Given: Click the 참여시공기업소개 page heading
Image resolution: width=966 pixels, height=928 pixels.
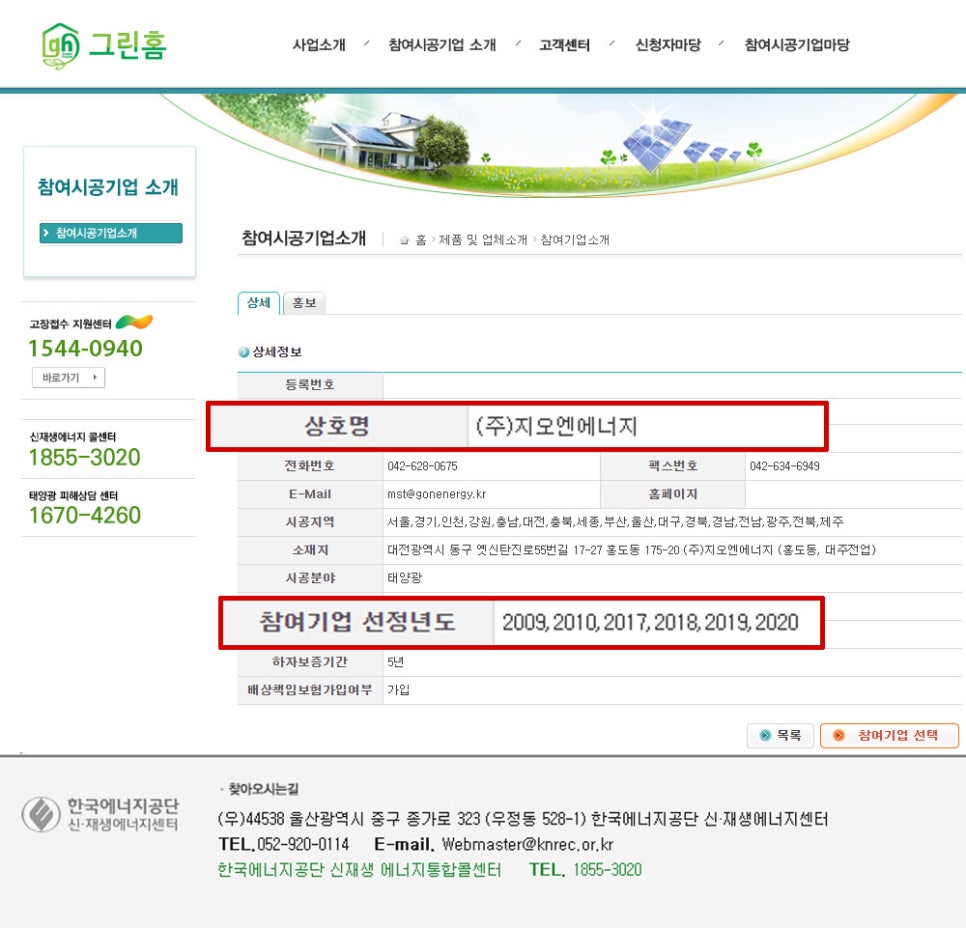Looking at the screenshot, I should click(304, 238).
